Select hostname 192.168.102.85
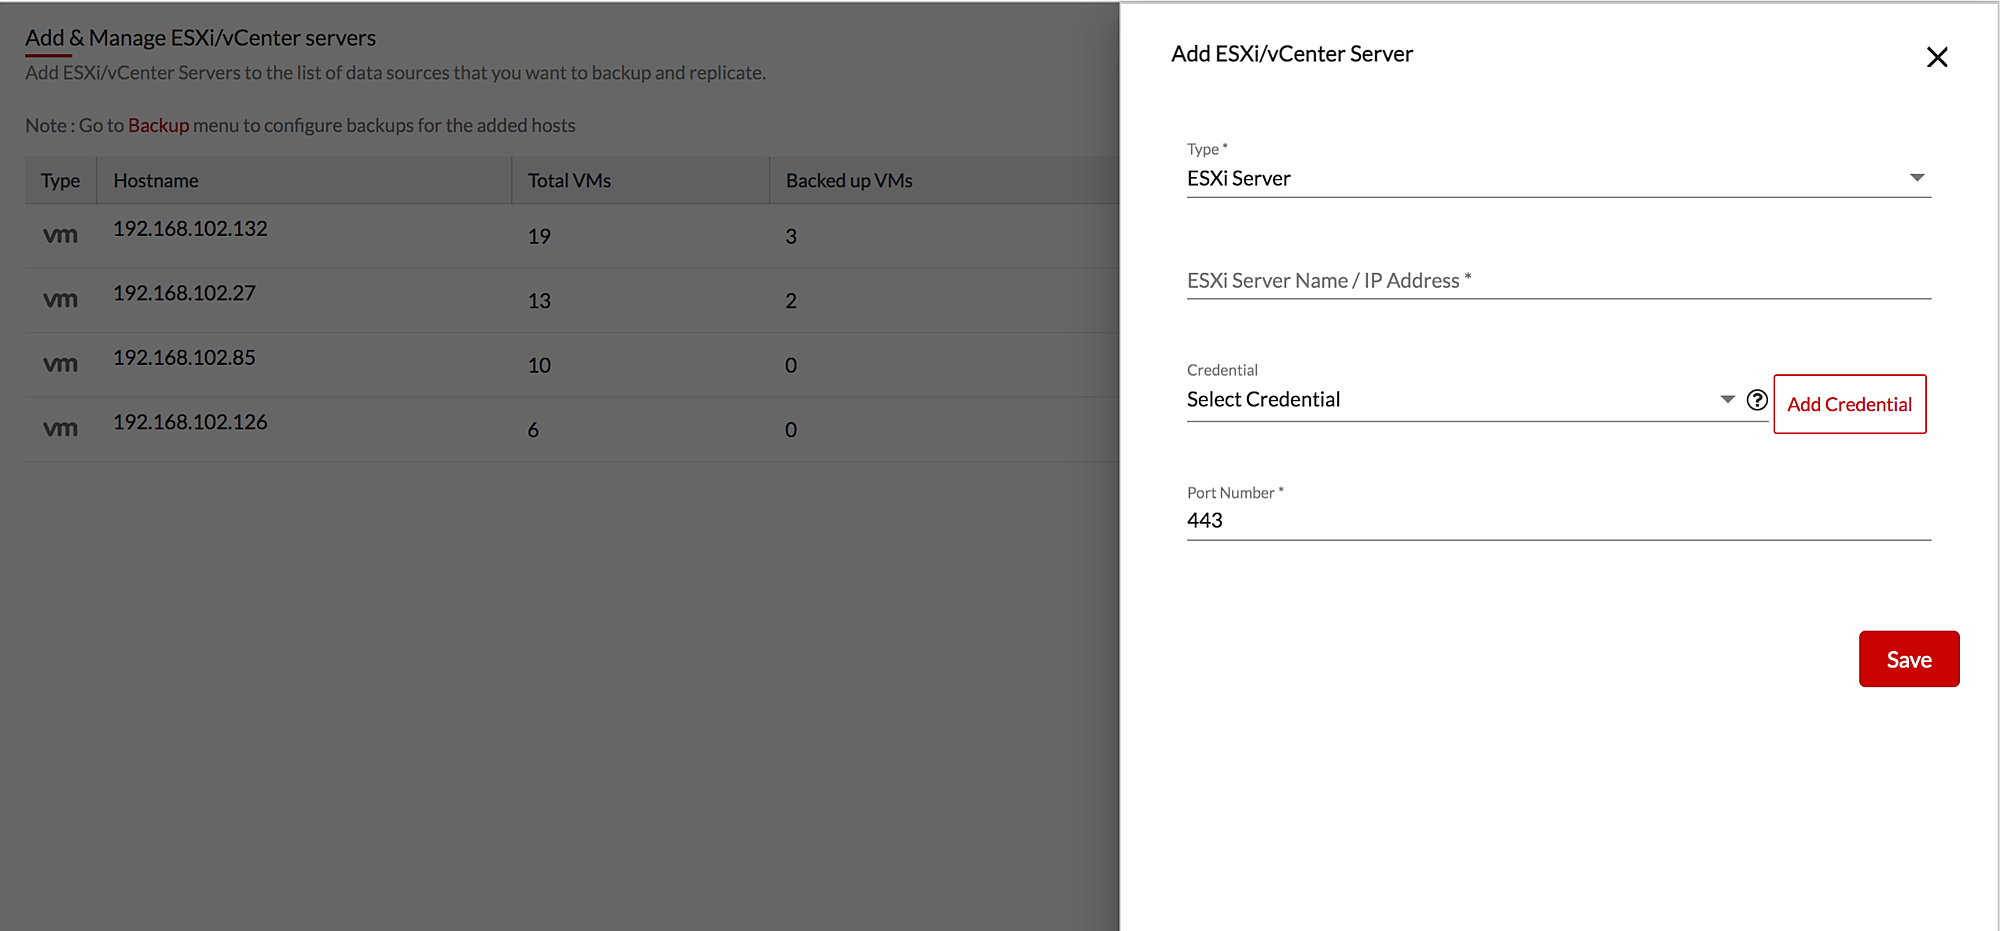 click(x=184, y=358)
